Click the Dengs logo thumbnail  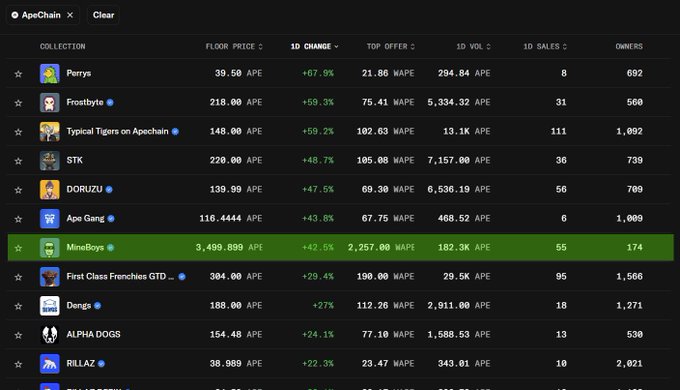pyautogui.click(x=49, y=306)
